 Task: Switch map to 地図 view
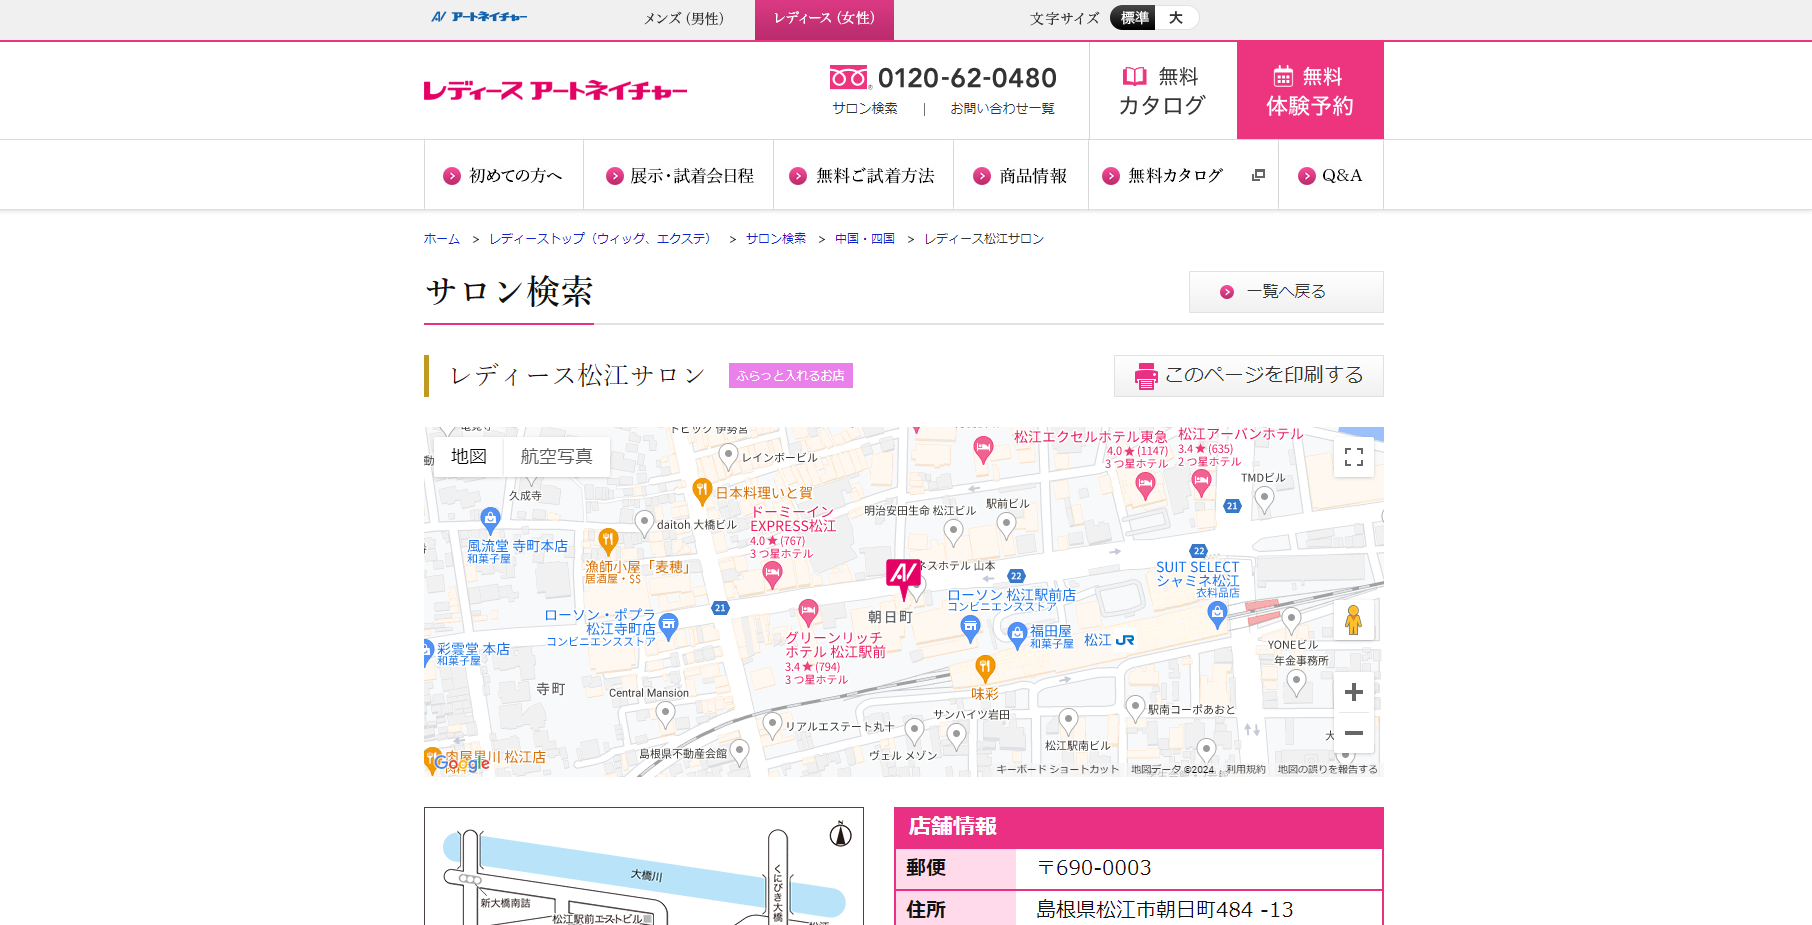tap(468, 456)
